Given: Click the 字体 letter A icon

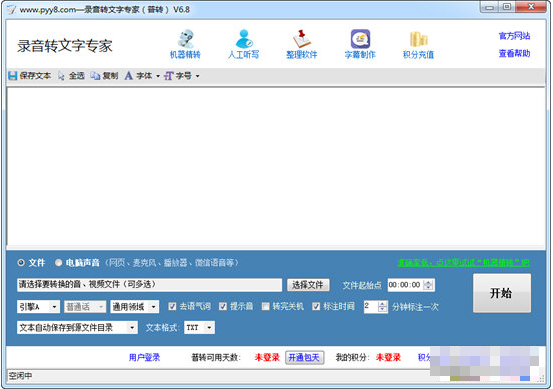Looking at the screenshot, I should pos(129,76).
